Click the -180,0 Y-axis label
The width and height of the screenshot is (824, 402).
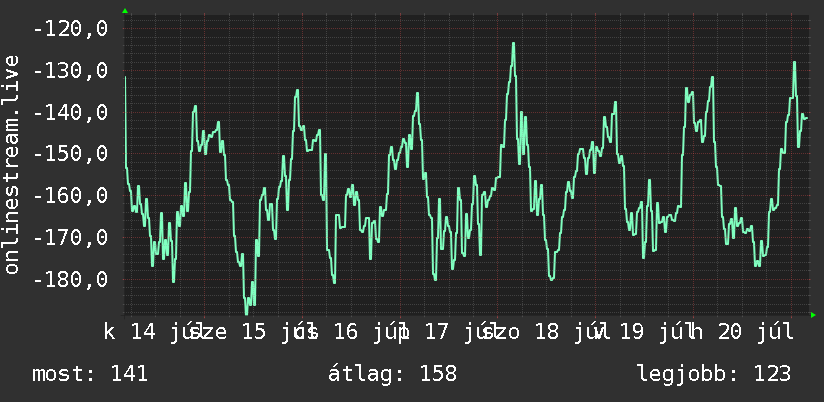click(70, 279)
